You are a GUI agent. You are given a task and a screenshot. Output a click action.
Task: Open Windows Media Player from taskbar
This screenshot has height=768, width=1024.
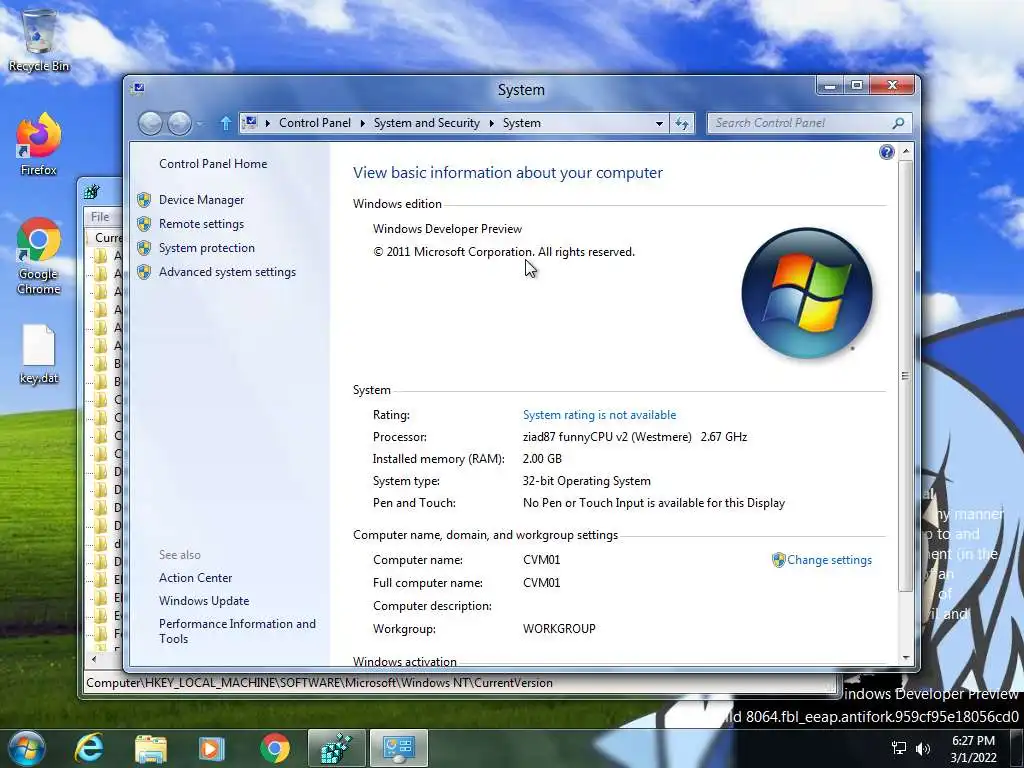(x=212, y=748)
